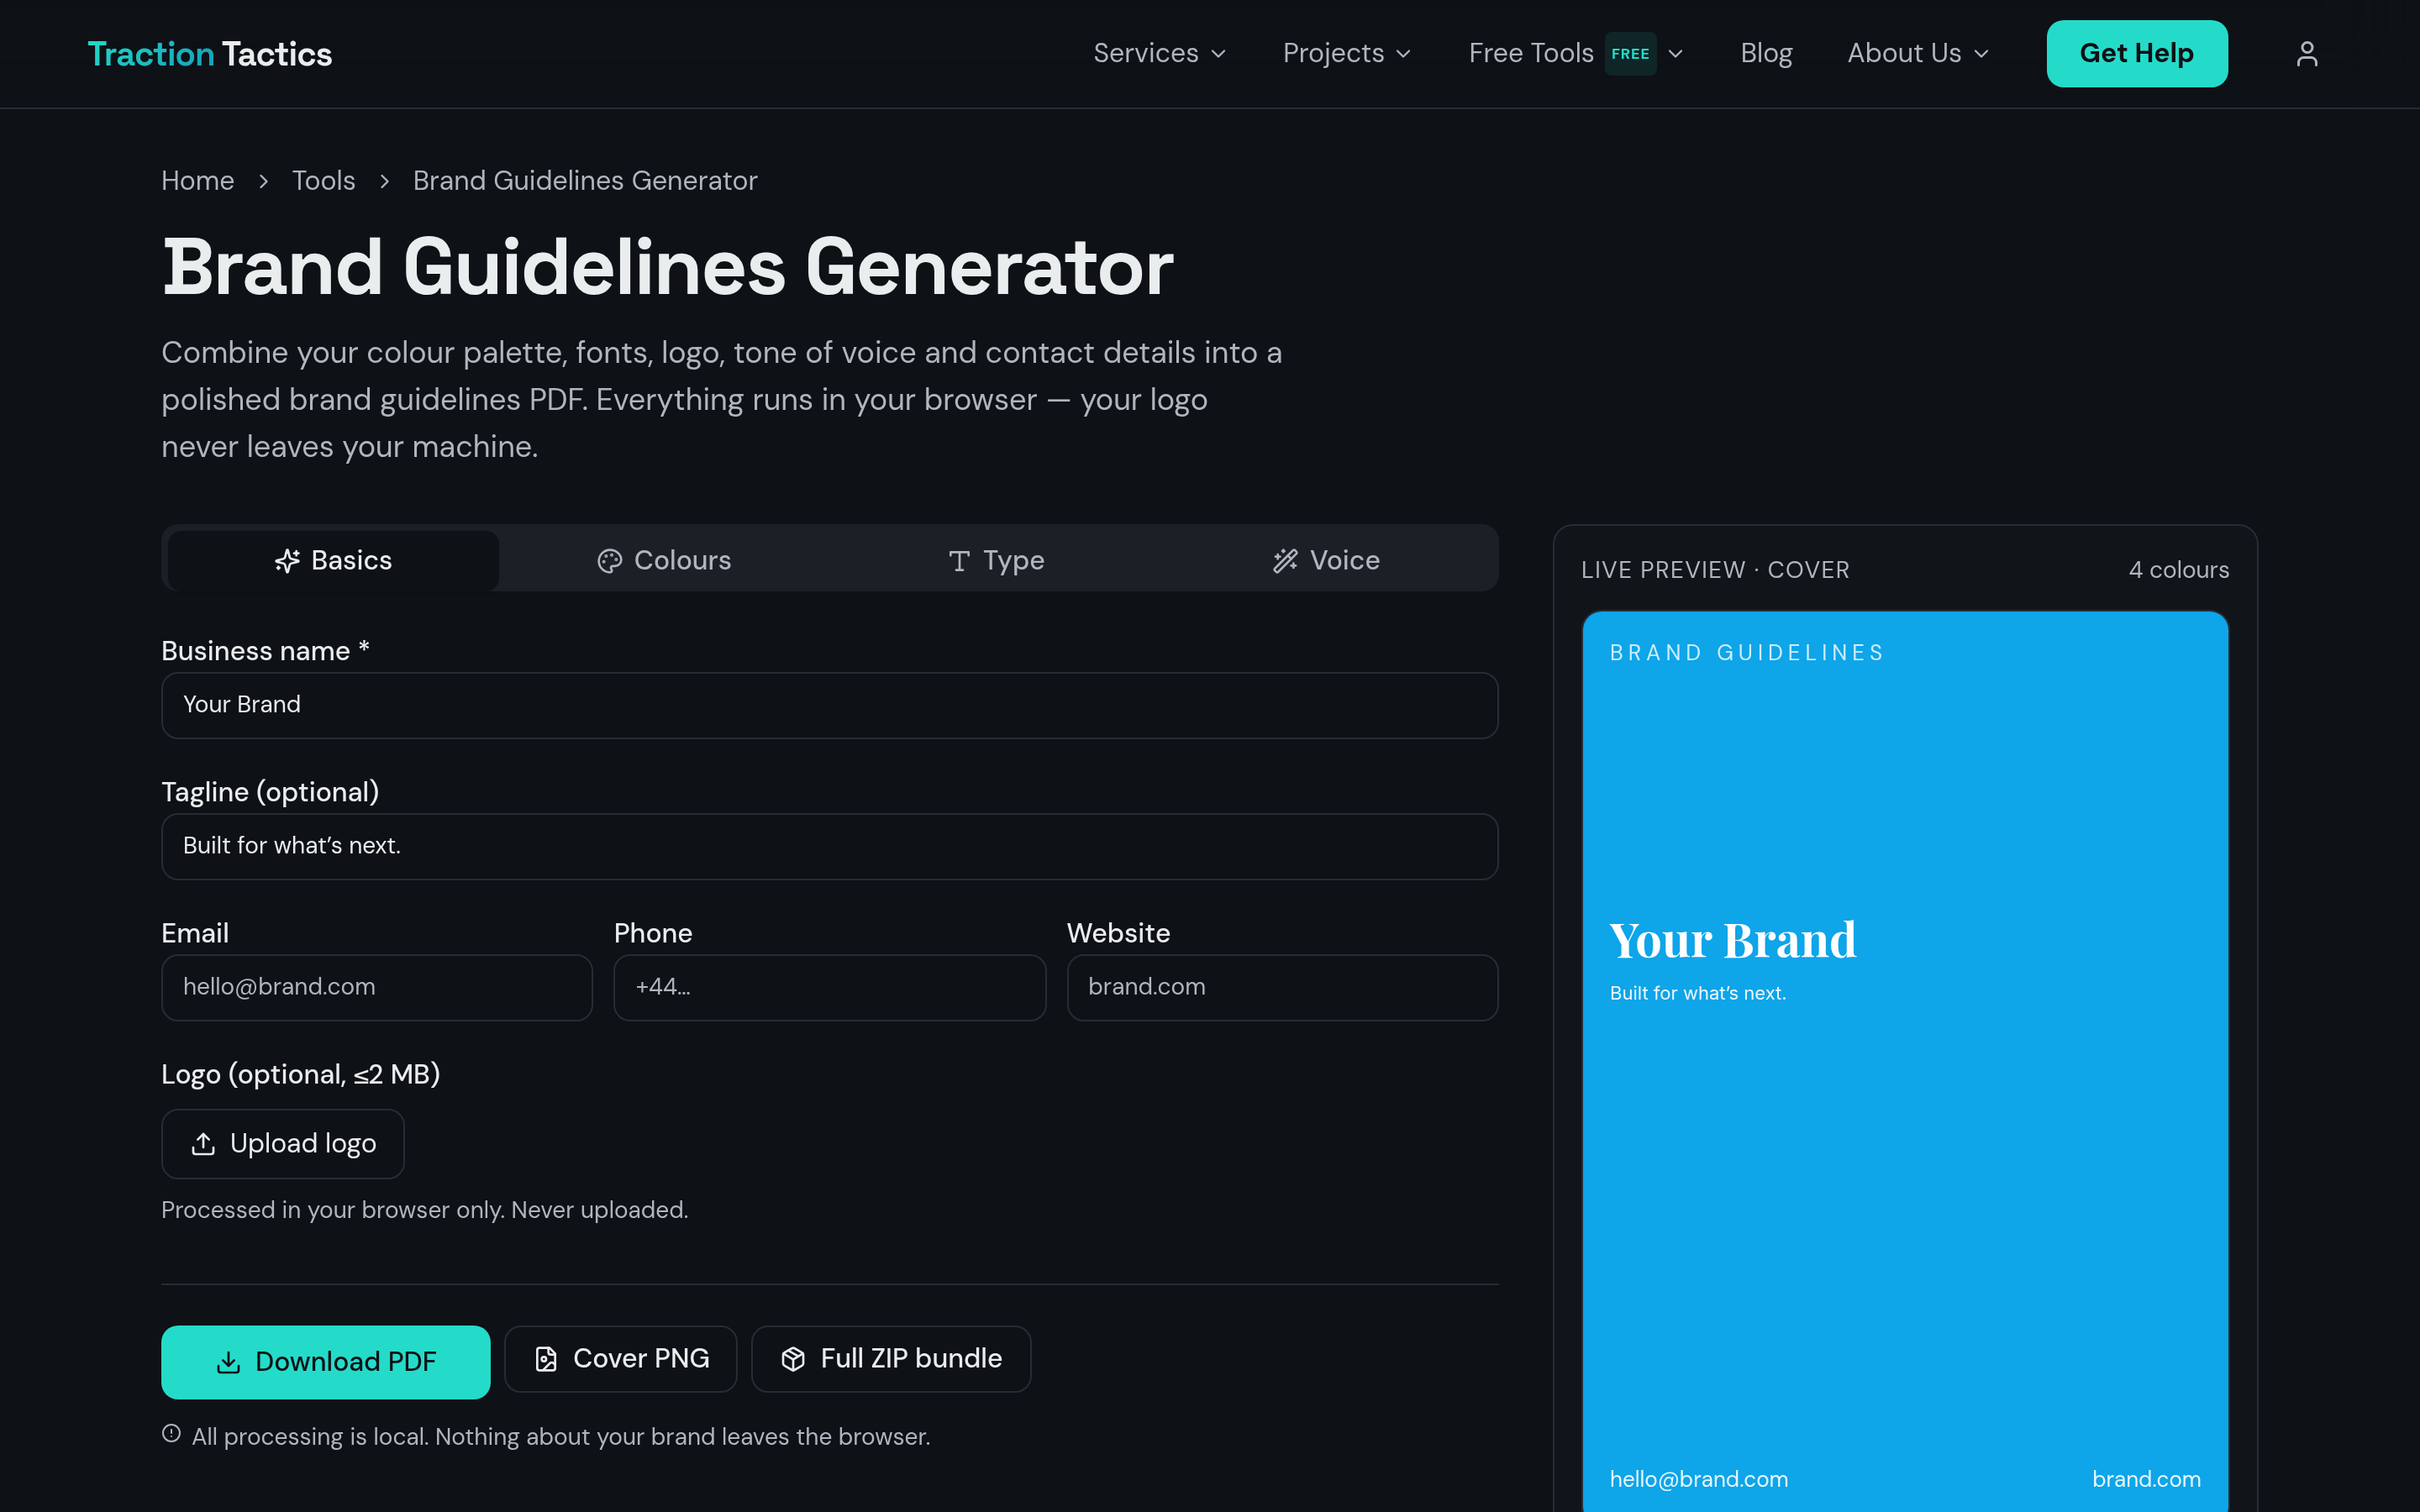2420x1512 pixels.
Task: Click the download icon in Download PDF
Action: point(228,1362)
